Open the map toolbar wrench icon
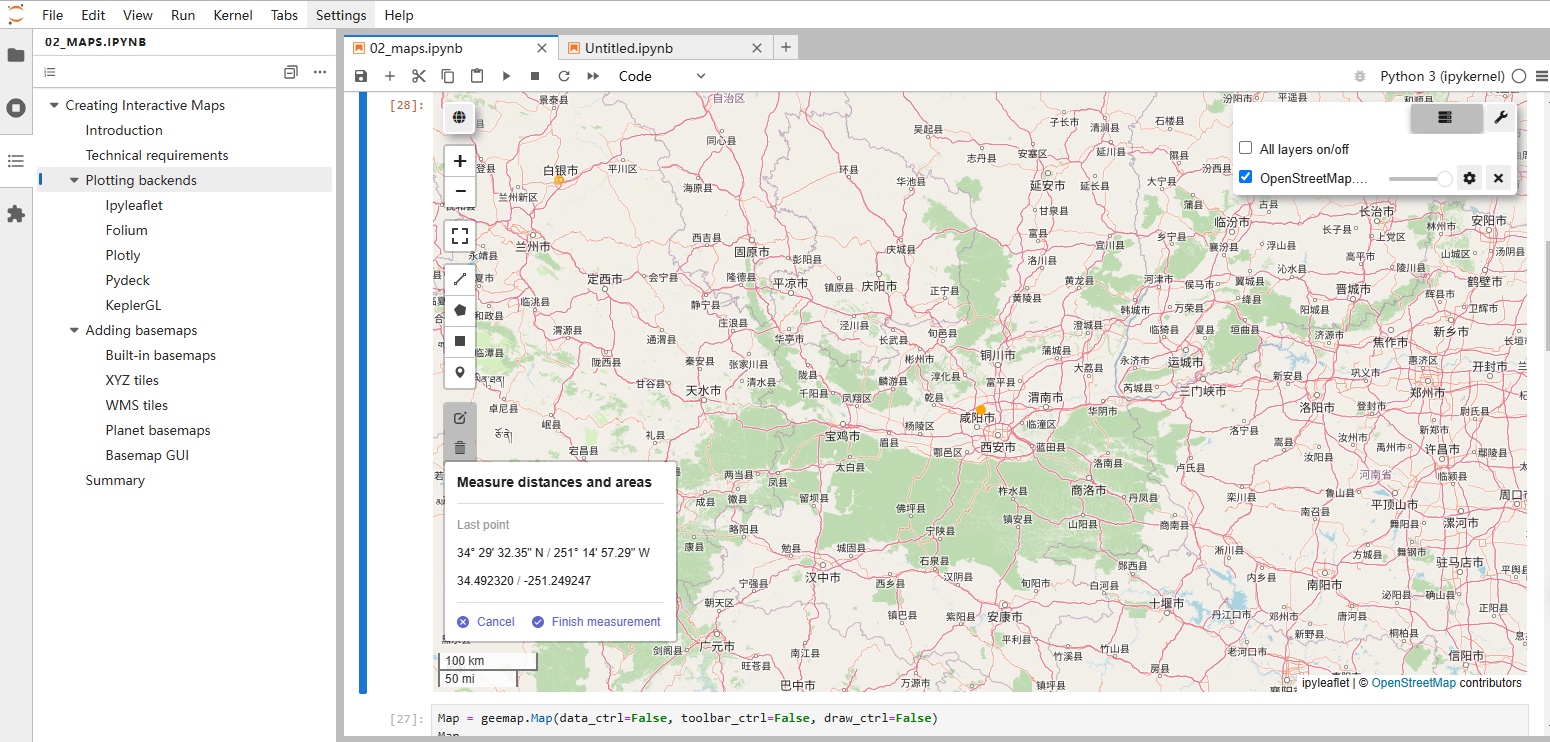Image resolution: width=1550 pixels, height=742 pixels. tap(1500, 118)
